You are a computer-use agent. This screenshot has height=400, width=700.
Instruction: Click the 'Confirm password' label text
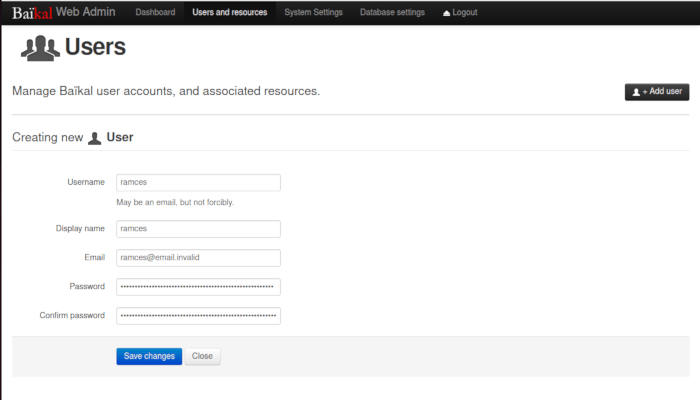click(x=72, y=316)
